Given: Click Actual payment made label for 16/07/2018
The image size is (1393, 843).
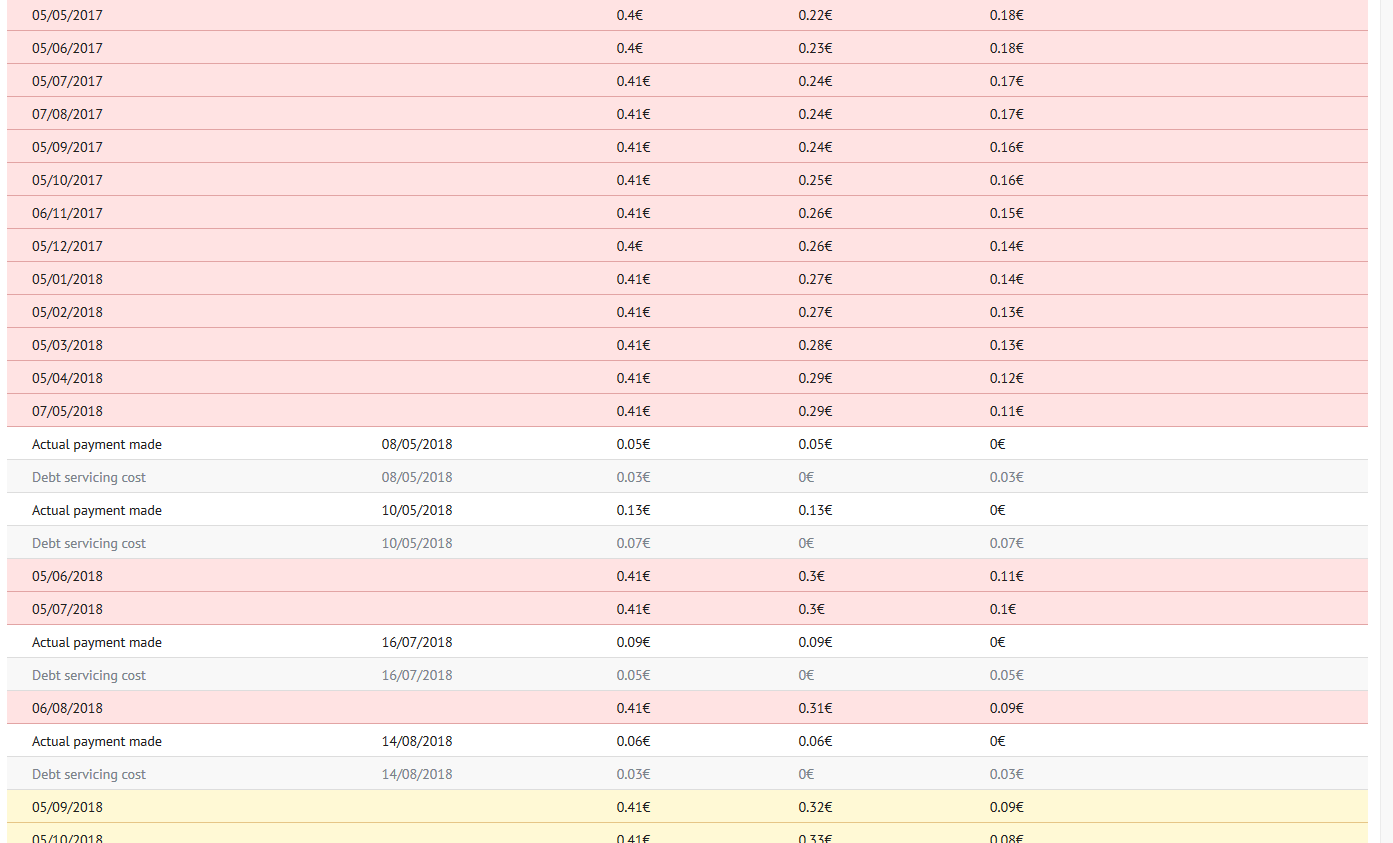Looking at the screenshot, I should tap(97, 642).
